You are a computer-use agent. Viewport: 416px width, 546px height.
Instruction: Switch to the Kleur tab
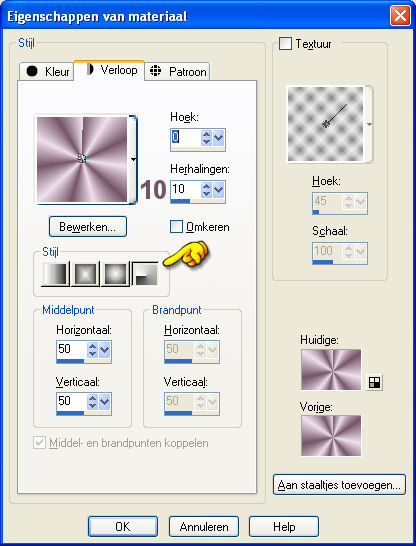point(47,71)
